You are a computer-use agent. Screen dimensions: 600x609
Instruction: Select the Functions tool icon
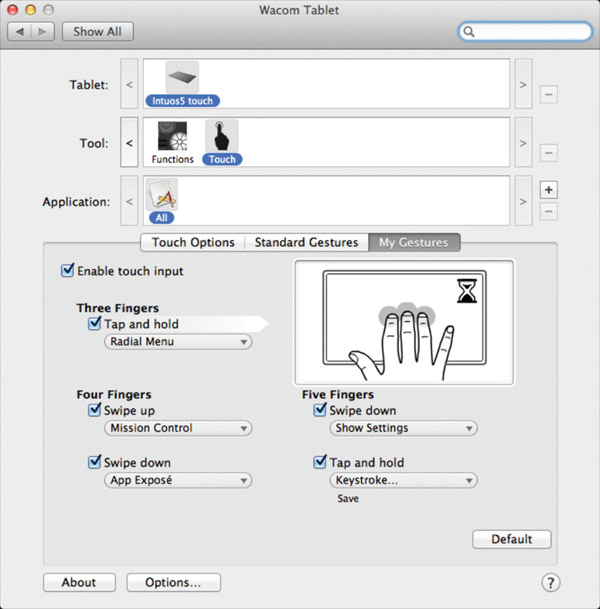tap(172, 136)
